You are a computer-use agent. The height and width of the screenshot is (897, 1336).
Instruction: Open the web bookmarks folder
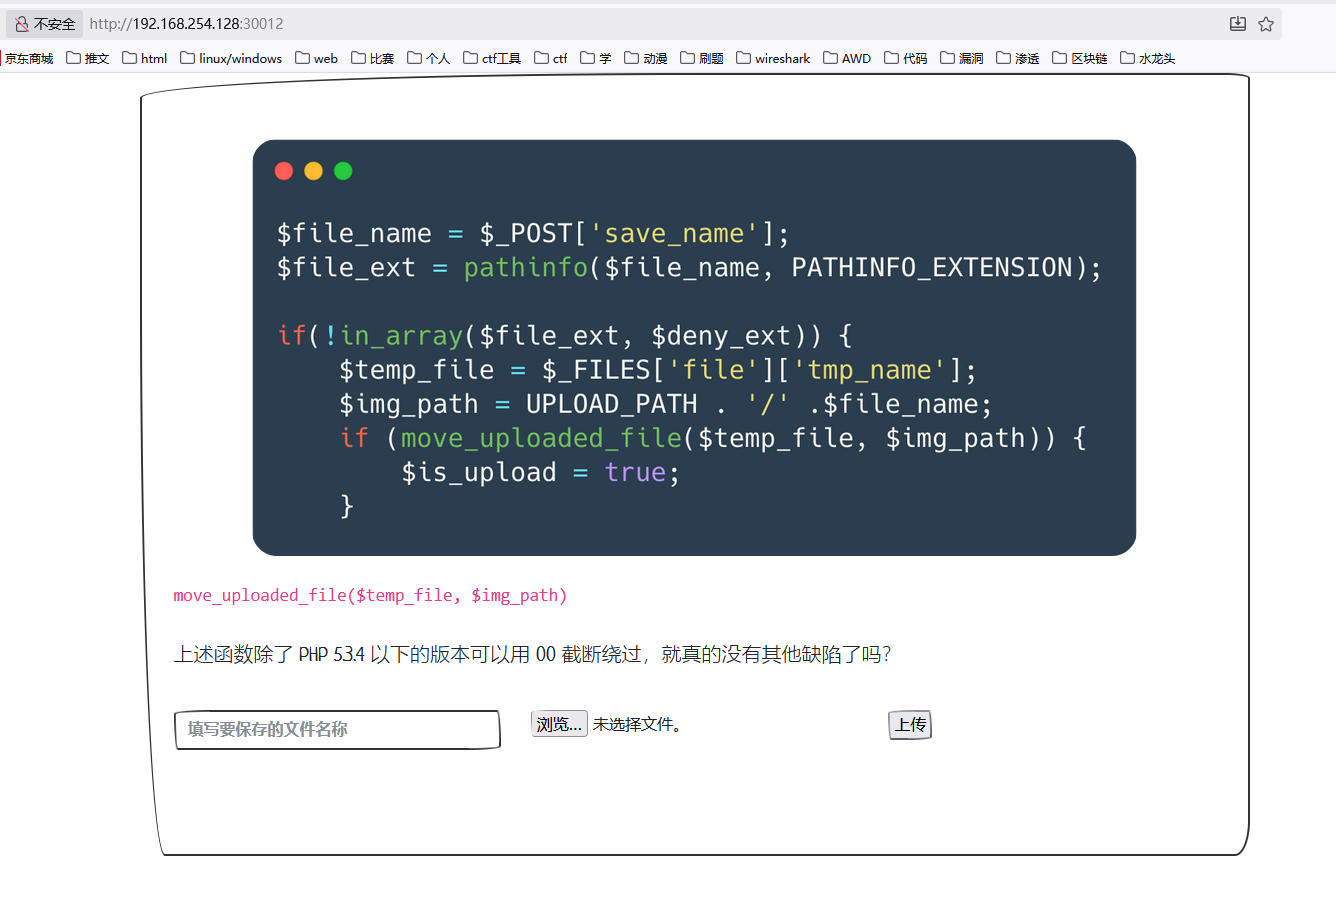point(317,59)
